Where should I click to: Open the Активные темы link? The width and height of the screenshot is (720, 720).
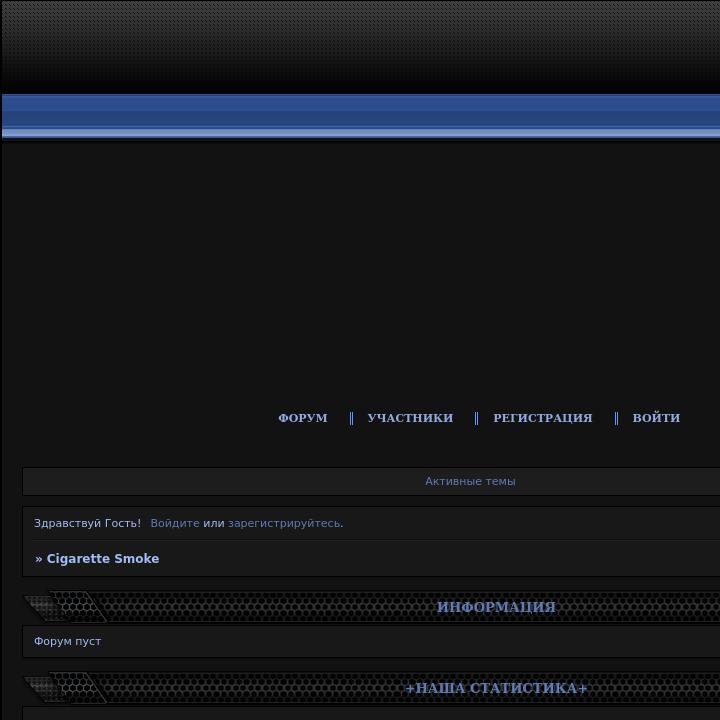pos(470,481)
